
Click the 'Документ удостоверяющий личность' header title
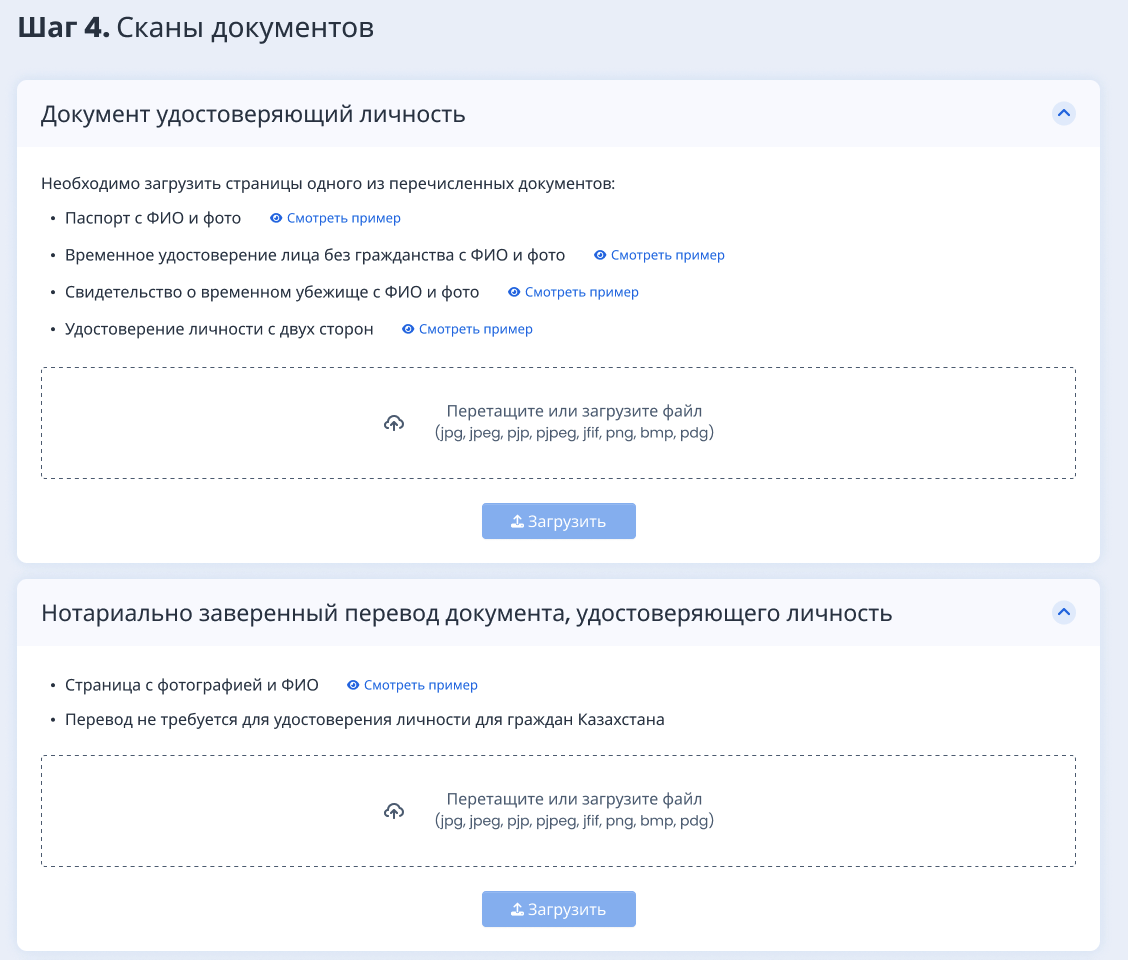(253, 114)
